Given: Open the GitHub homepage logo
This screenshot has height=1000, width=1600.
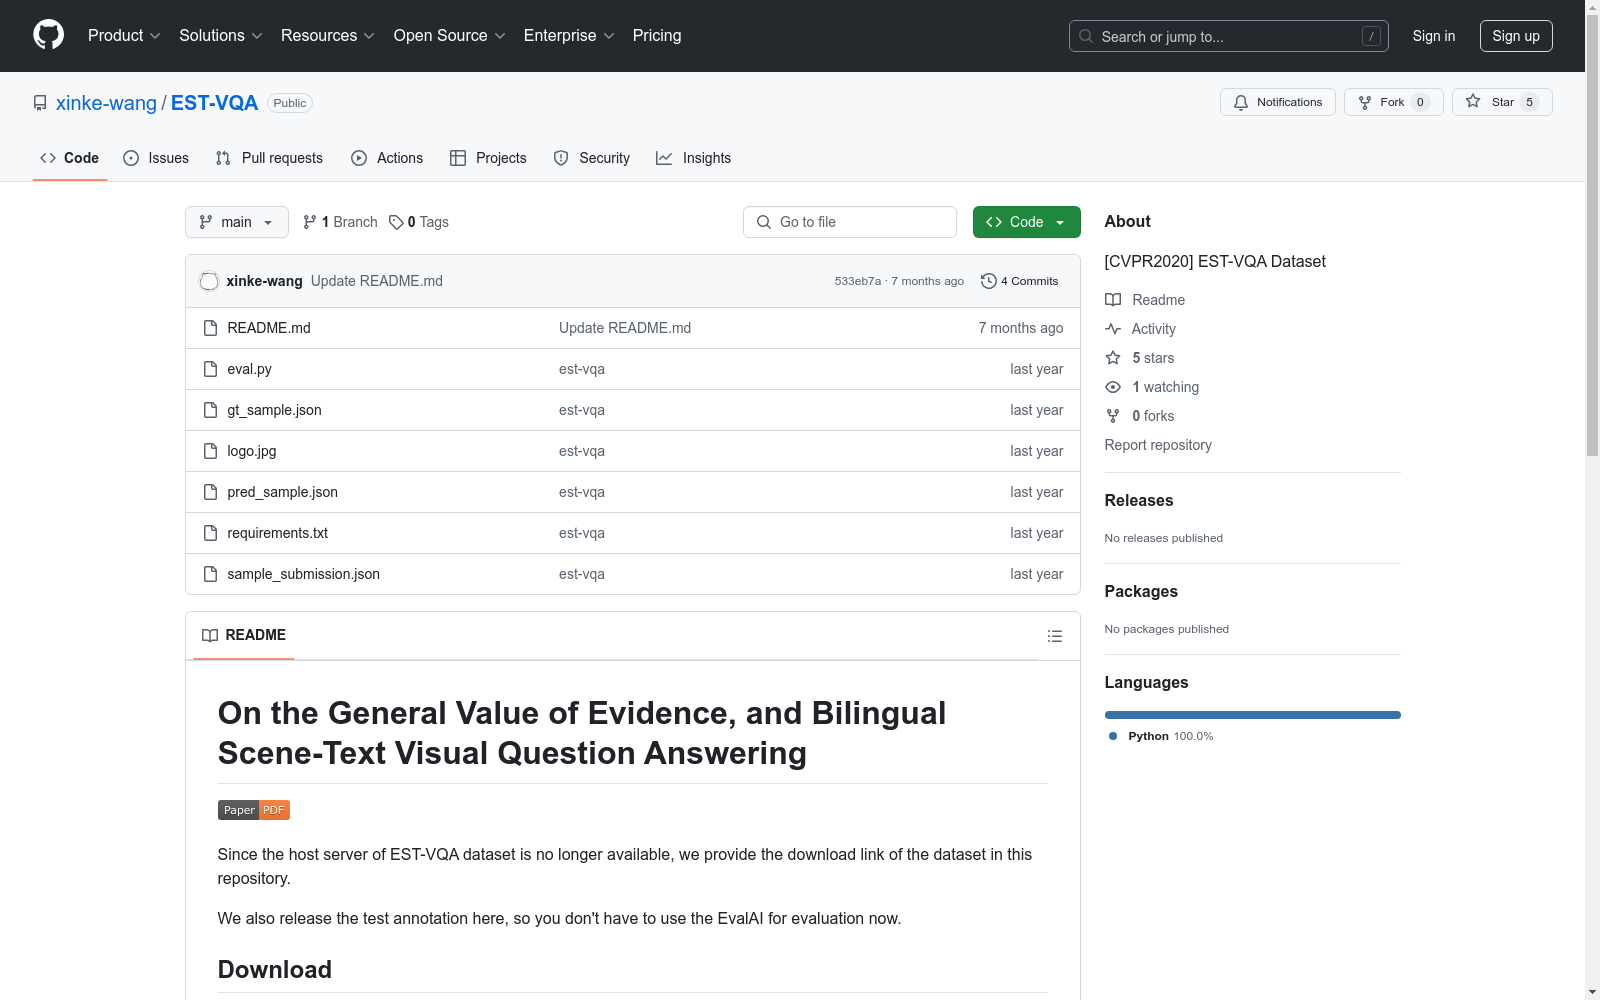Looking at the screenshot, I should [48, 35].
